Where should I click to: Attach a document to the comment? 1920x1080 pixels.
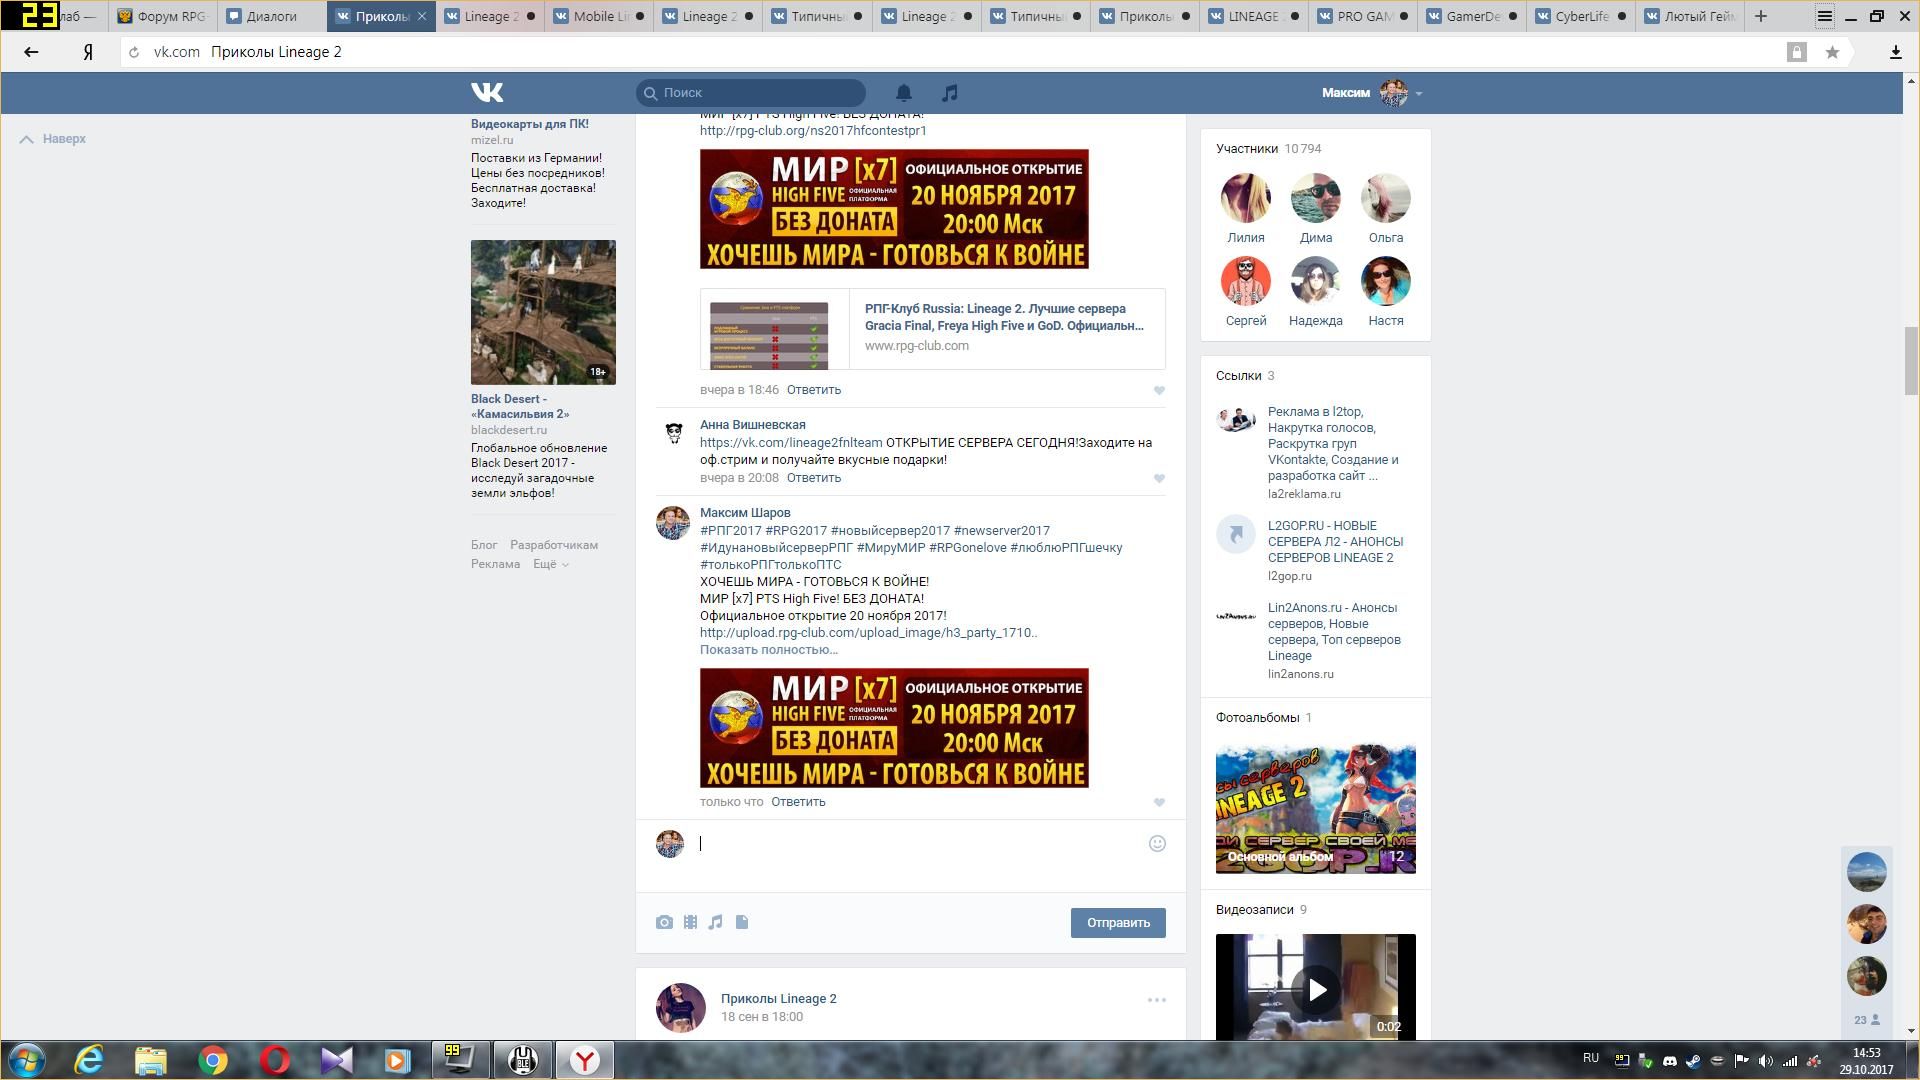point(742,922)
